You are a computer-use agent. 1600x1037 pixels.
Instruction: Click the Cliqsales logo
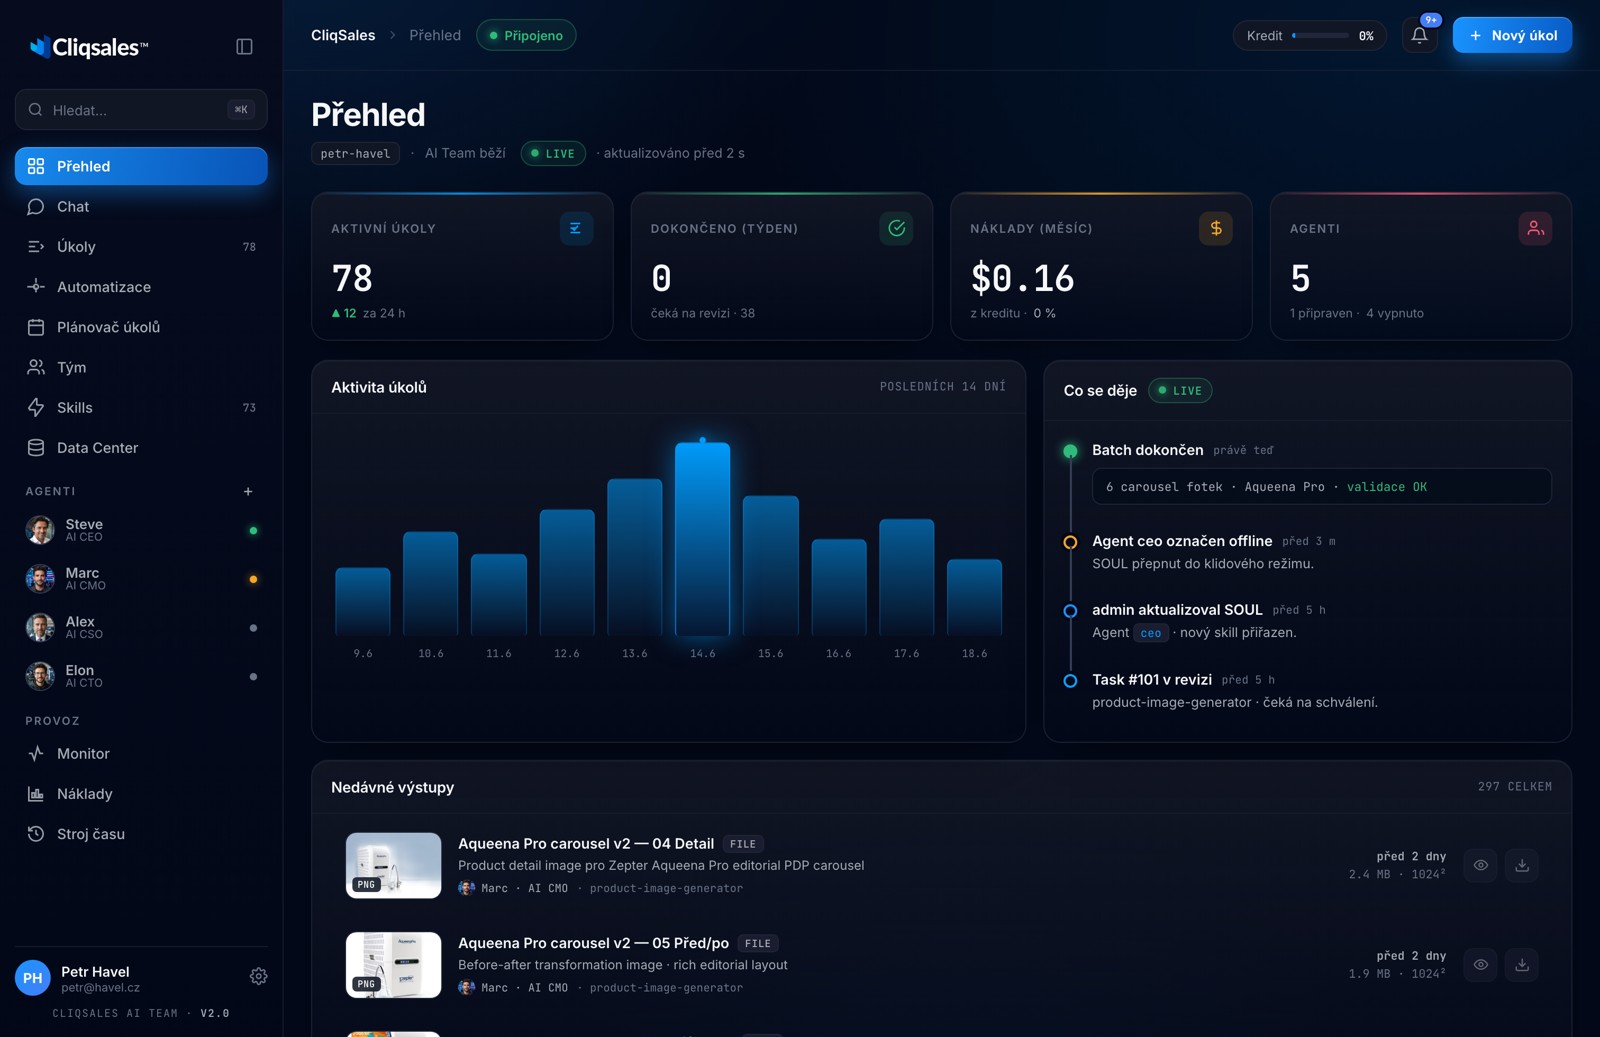coord(89,47)
